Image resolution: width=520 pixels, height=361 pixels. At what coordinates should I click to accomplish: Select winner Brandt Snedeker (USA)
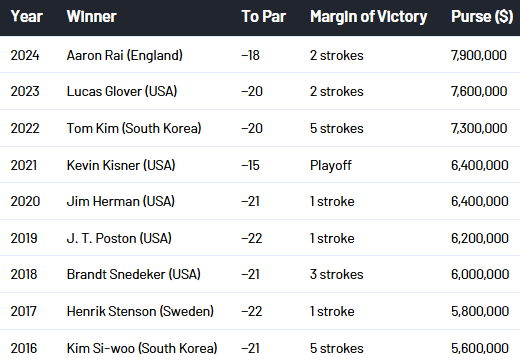tap(134, 274)
